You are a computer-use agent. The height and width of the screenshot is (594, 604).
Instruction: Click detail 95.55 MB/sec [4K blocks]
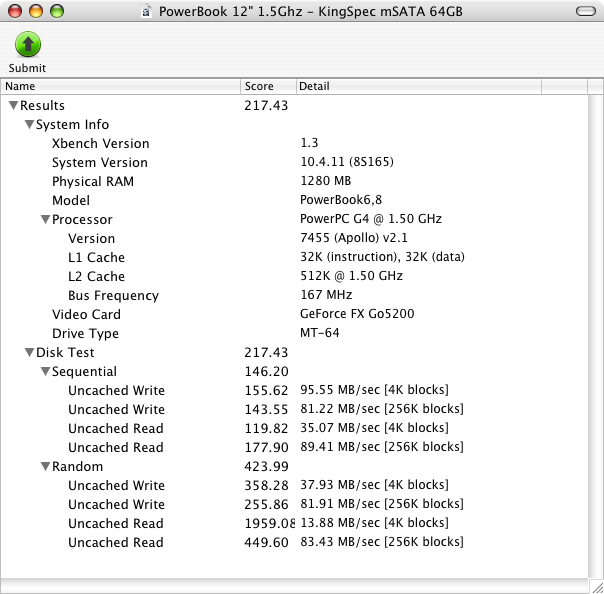coord(374,389)
